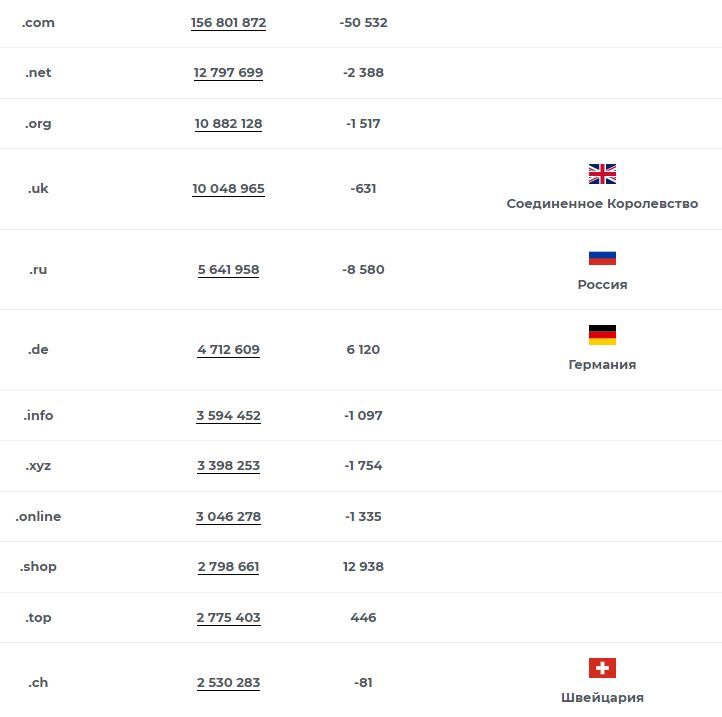Screen dimensions: 722x717
Task: Open the 156 801 872 .com count link
Action: (228, 23)
